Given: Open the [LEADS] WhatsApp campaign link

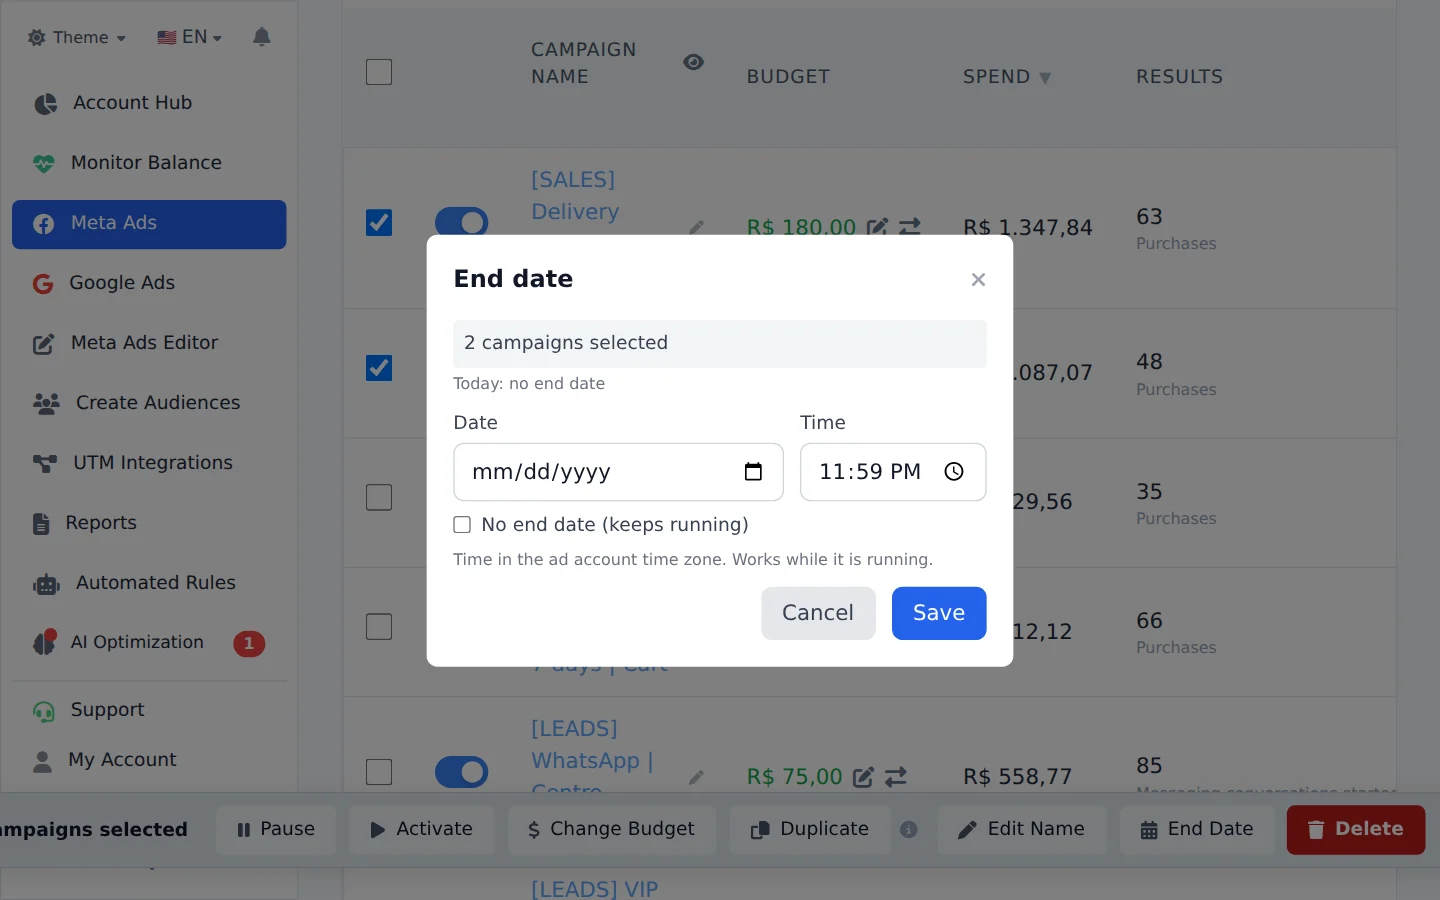Looking at the screenshot, I should [592, 760].
